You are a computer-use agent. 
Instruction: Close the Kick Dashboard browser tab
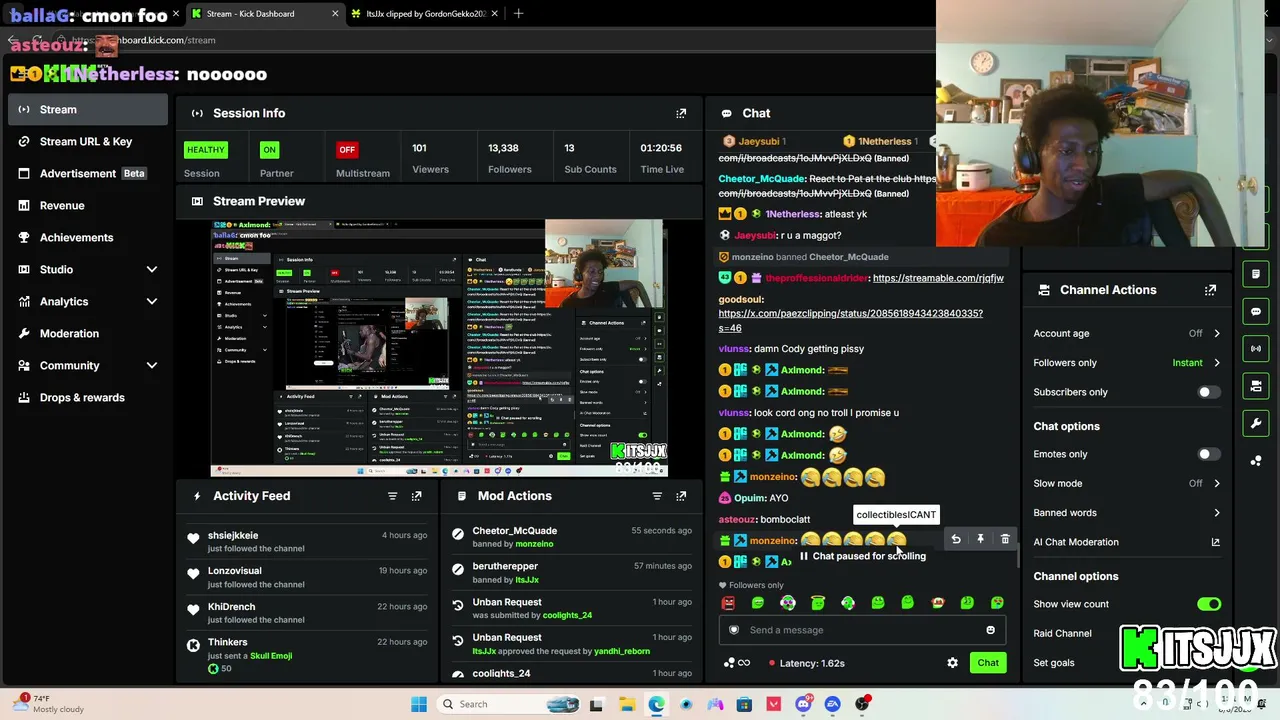click(335, 14)
